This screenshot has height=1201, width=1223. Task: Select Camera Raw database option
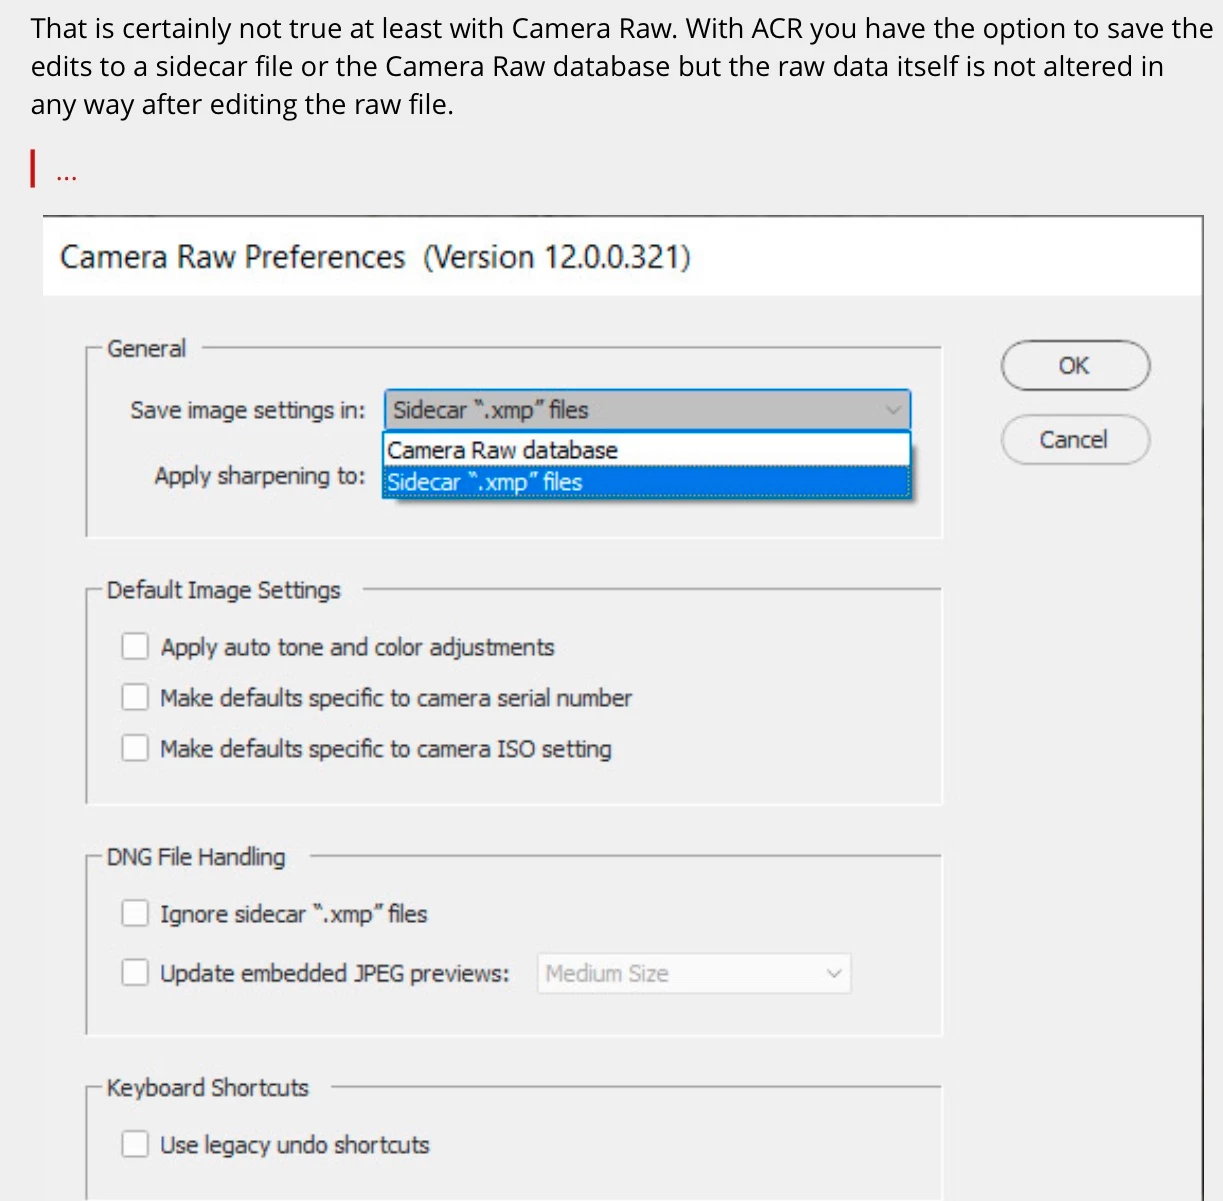pos(647,450)
